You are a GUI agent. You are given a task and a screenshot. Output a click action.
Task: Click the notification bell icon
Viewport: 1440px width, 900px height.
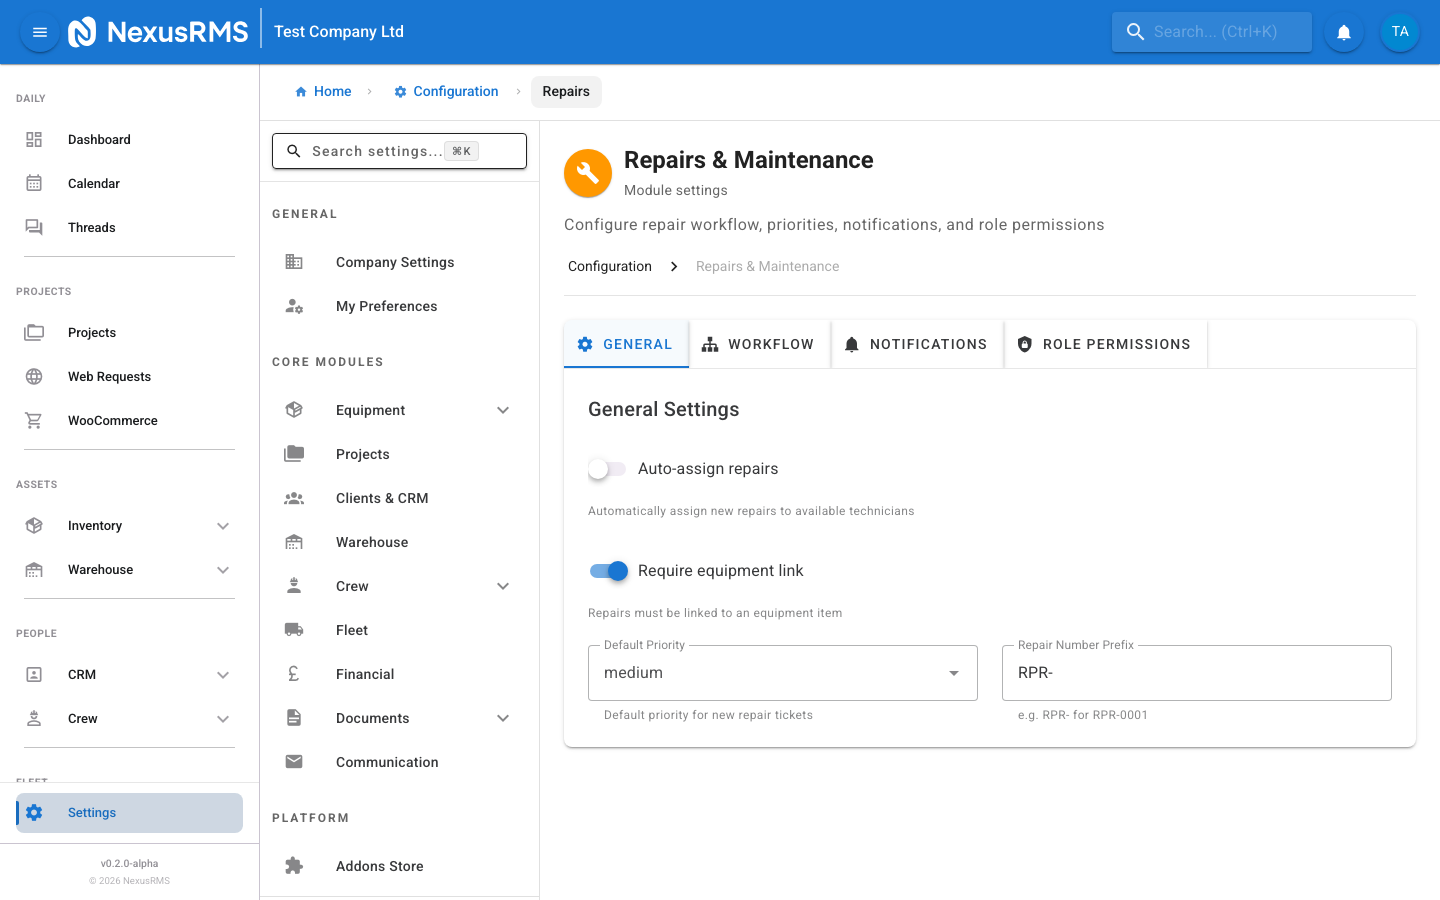click(x=1343, y=31)
